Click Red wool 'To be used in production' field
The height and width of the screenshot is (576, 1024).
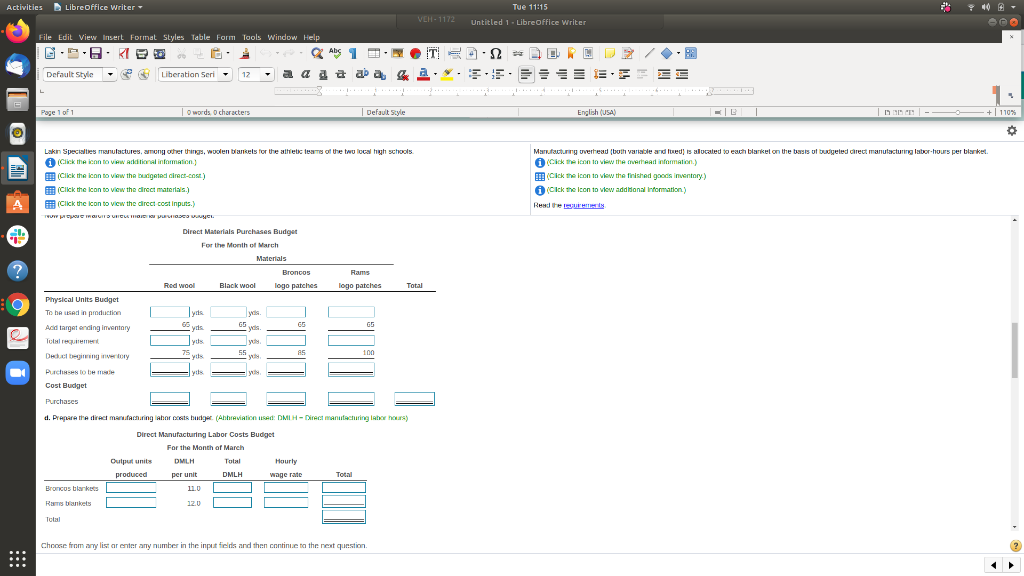coord(170,312)
